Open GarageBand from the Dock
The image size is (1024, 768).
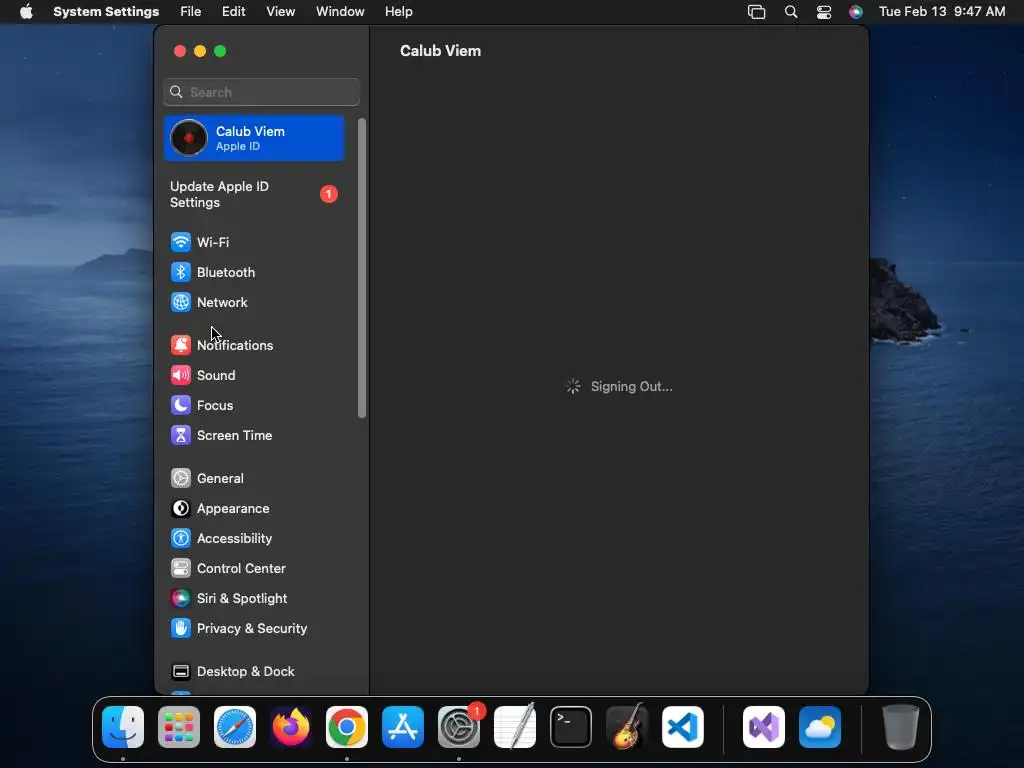click(627, 727)
